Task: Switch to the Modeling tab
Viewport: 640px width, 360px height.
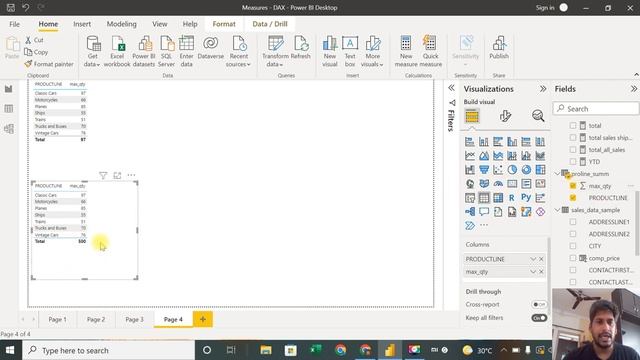Action: pos(122,24)
